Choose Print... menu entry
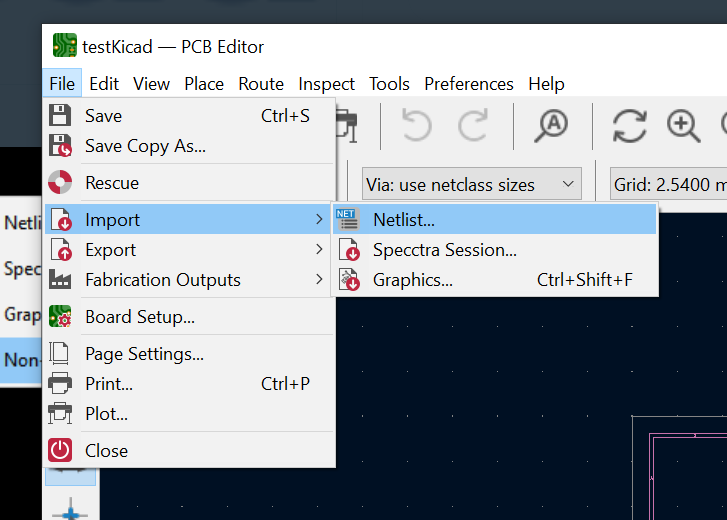Image resolution: width=727 pixels, height=520 pixels. [x=190, y=384]
